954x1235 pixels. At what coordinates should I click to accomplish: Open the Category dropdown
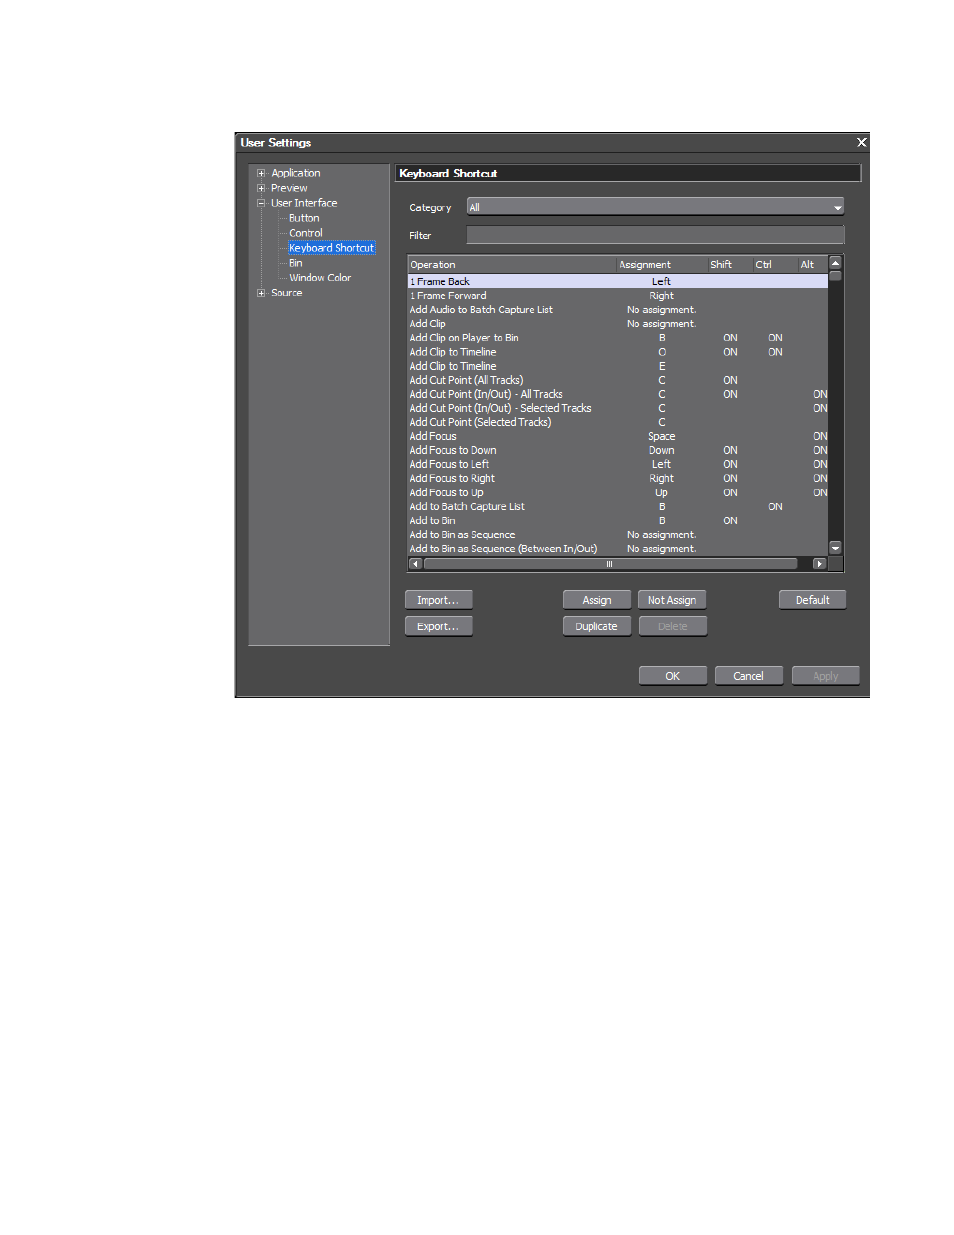[655, 207]
